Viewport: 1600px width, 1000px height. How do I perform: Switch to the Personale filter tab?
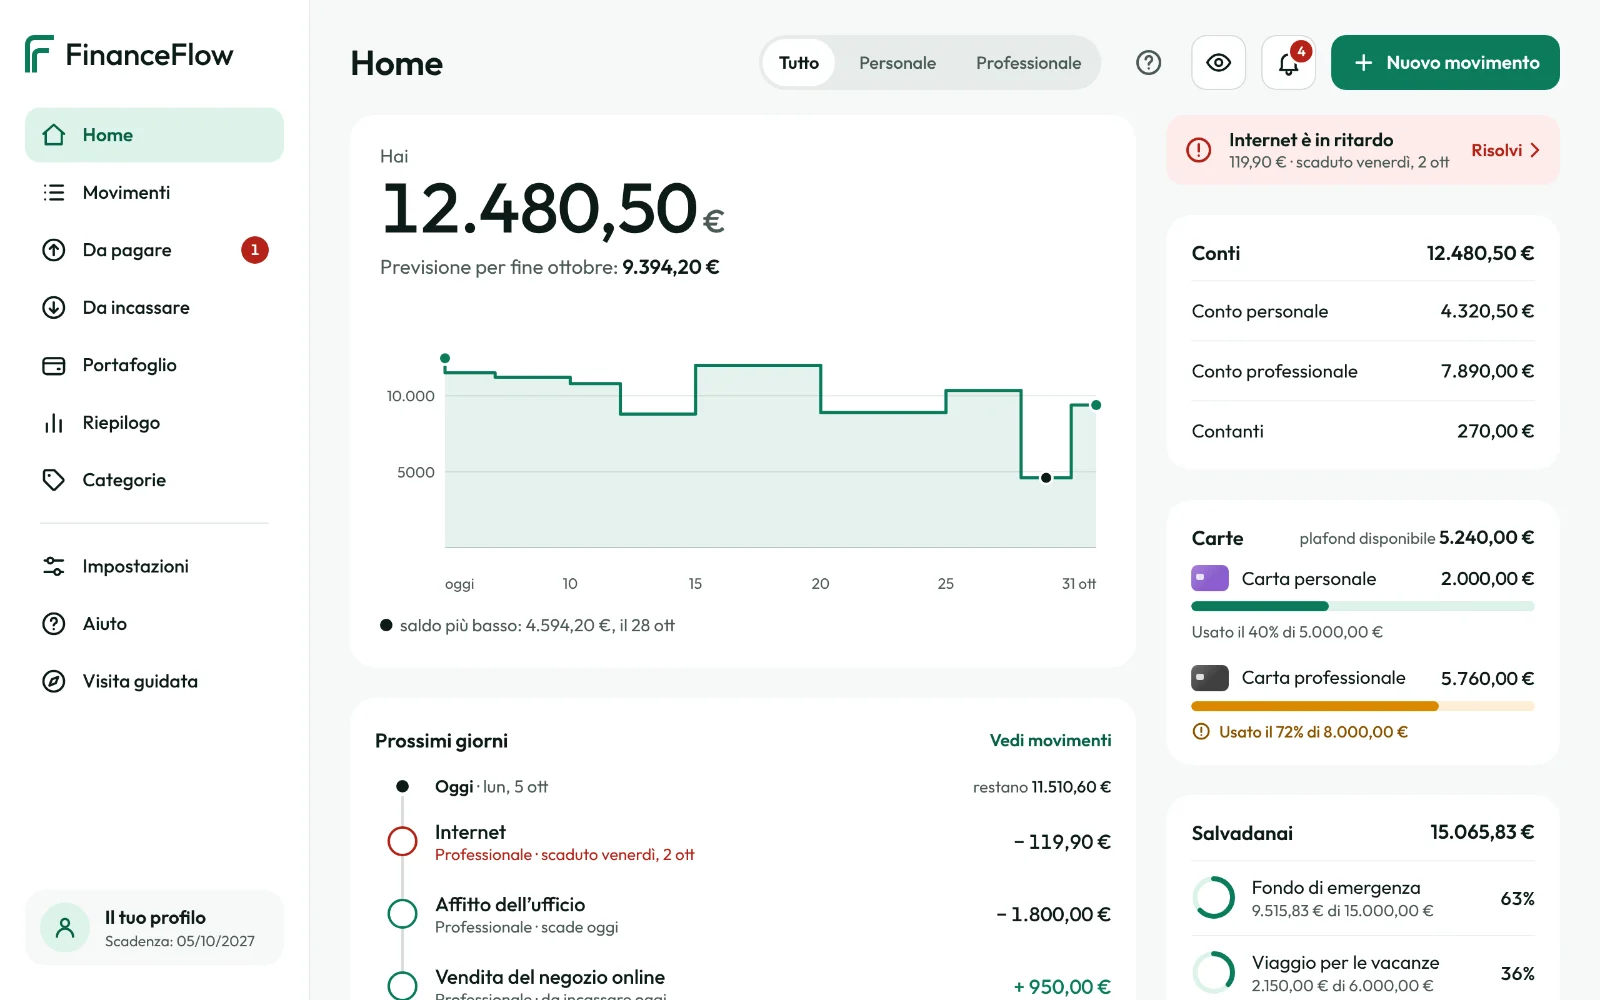pos(897,63)
